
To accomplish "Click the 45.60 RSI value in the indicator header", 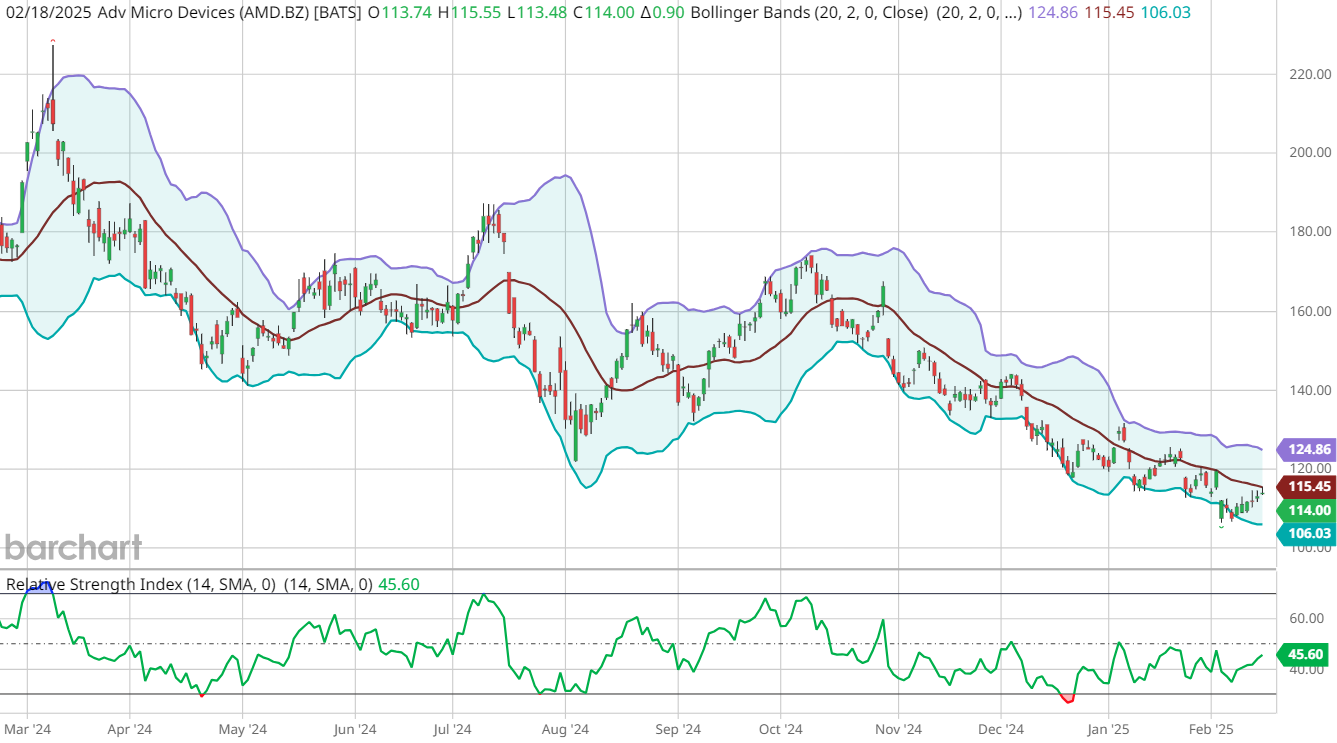I will pyautogui.click(x=400, y=584).
